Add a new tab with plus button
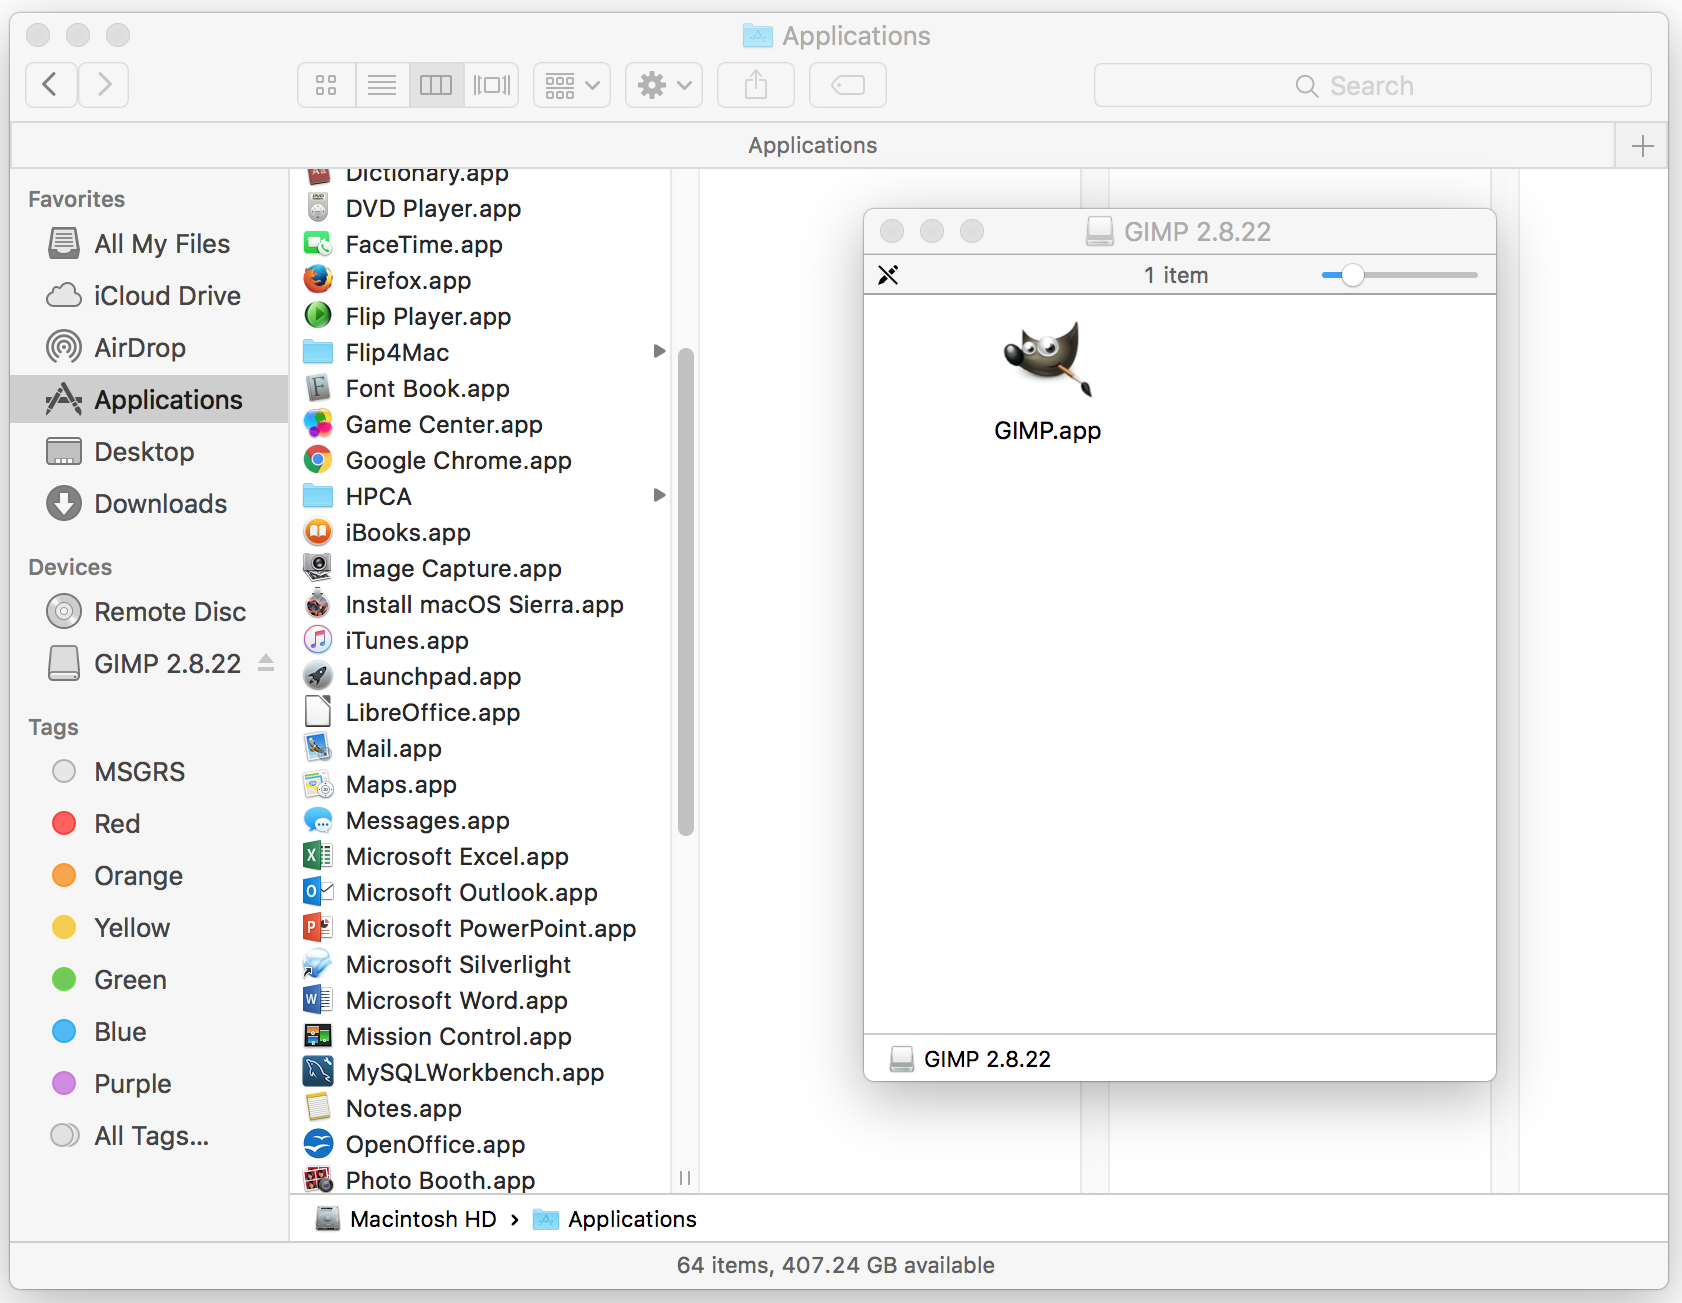The image size is (1682, 1303). pos(1642,146)
